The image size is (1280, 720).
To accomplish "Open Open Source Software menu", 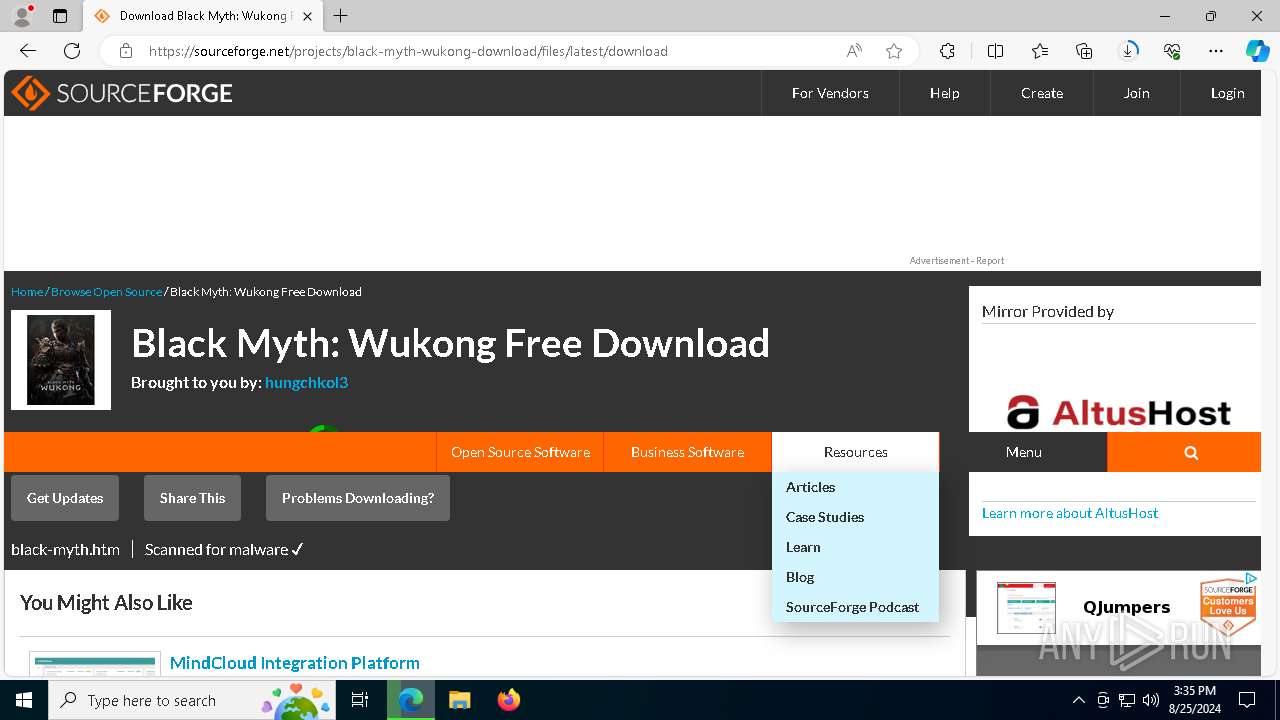I will click(520, 452).
